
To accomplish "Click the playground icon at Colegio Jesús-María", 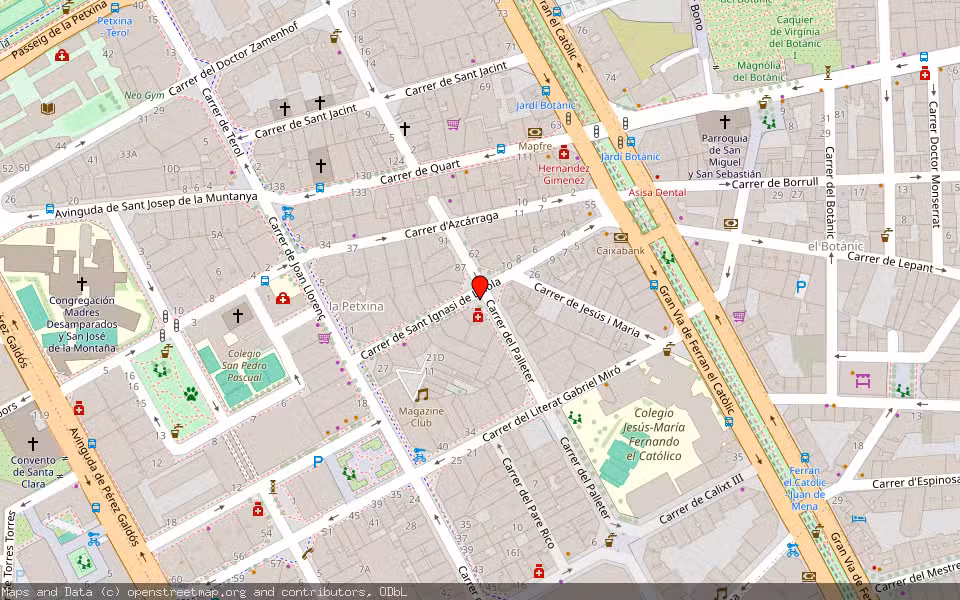I will 574,418.
